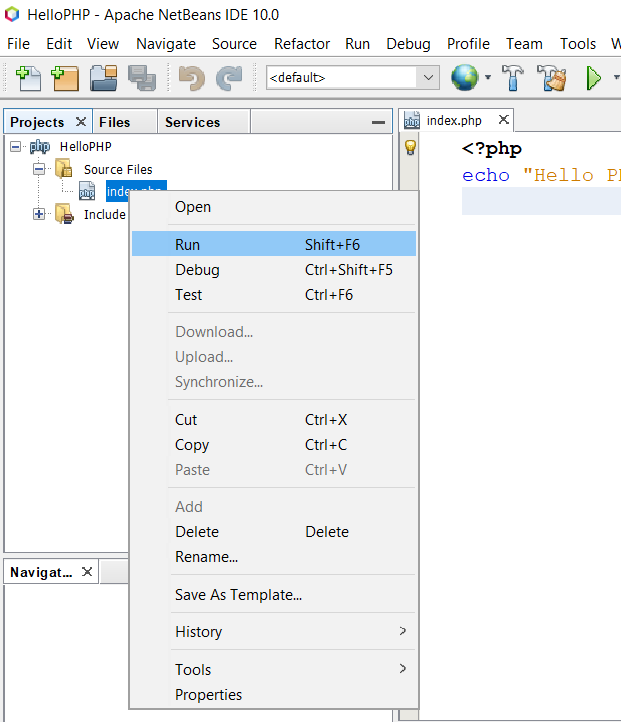621x722 pixels.
Task: Choose Debug in the context menu
Action: click(274, 269)
